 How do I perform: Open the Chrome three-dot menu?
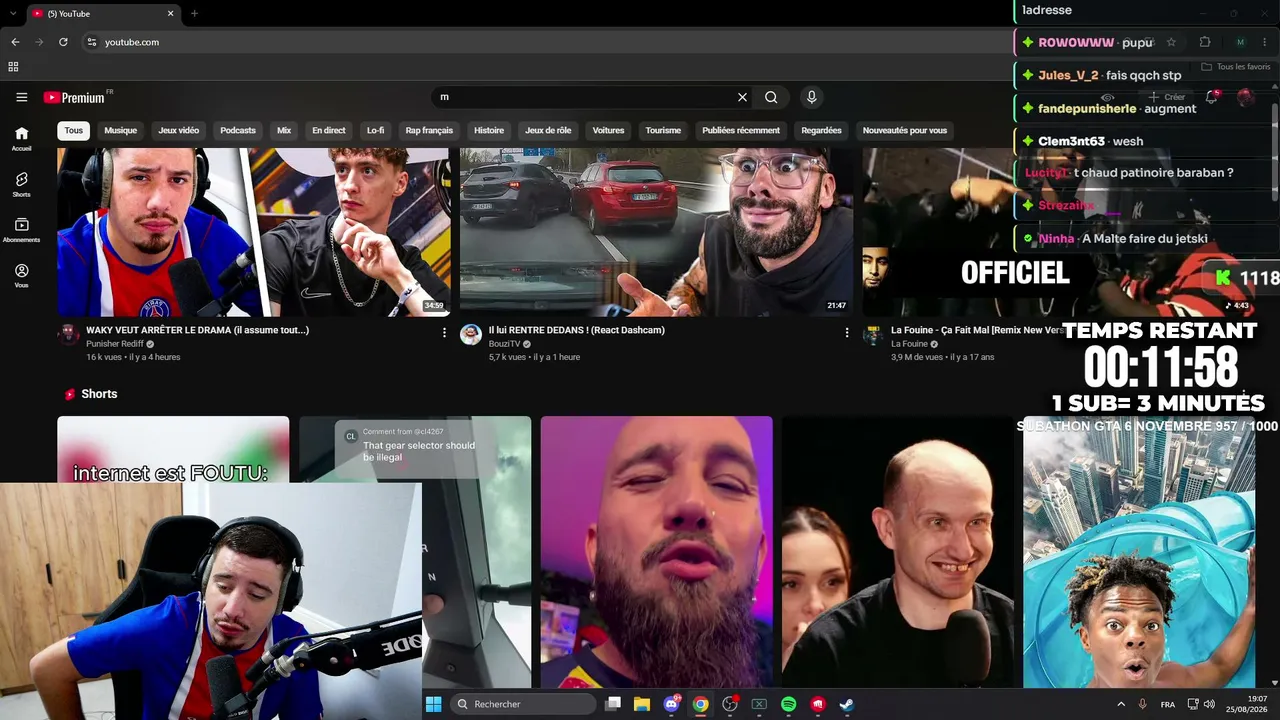pyautogui.click(x=1265, y=42)
